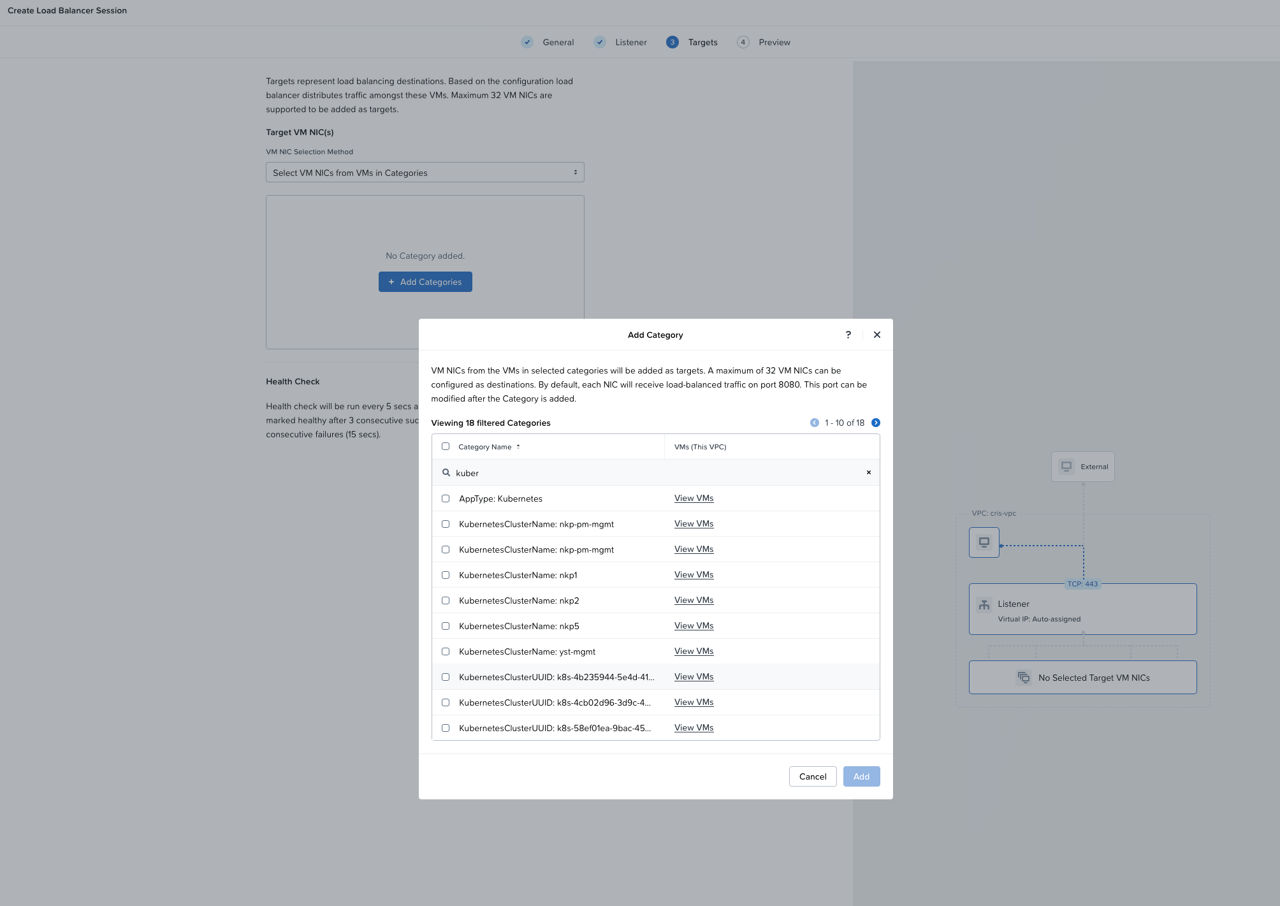Viewport: 1280px width, 906px height.
Task: Click the TCP: 443 label in diagram
Action: pyautogui.click(x=1083, y=584)
